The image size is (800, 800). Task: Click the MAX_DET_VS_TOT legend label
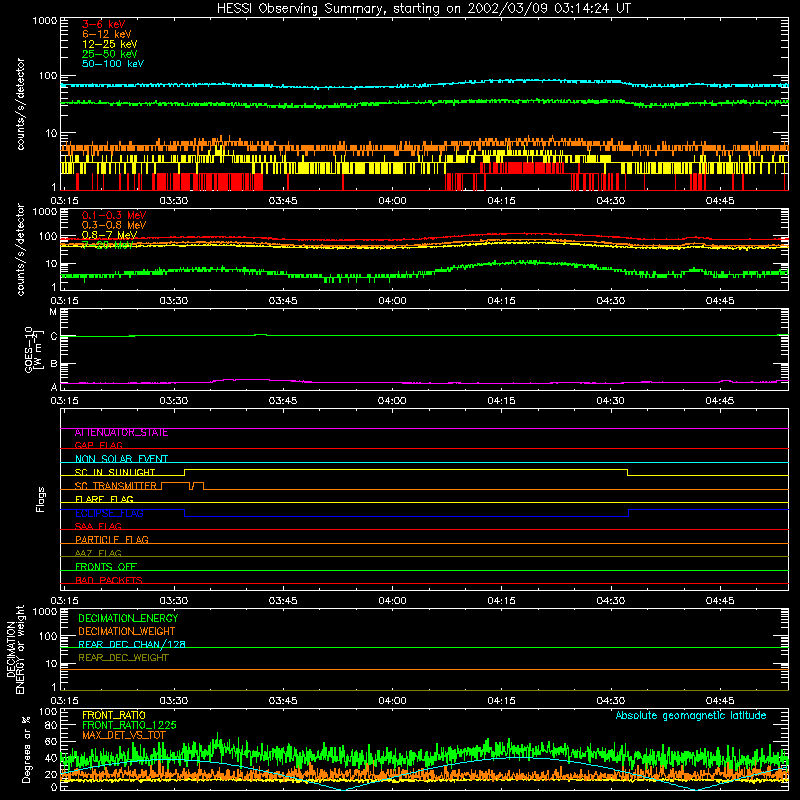(124, 735)
